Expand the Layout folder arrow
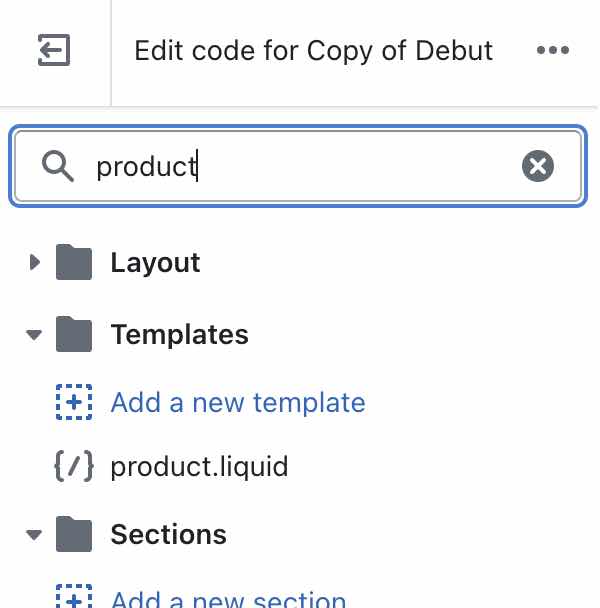 pos(35,263)
